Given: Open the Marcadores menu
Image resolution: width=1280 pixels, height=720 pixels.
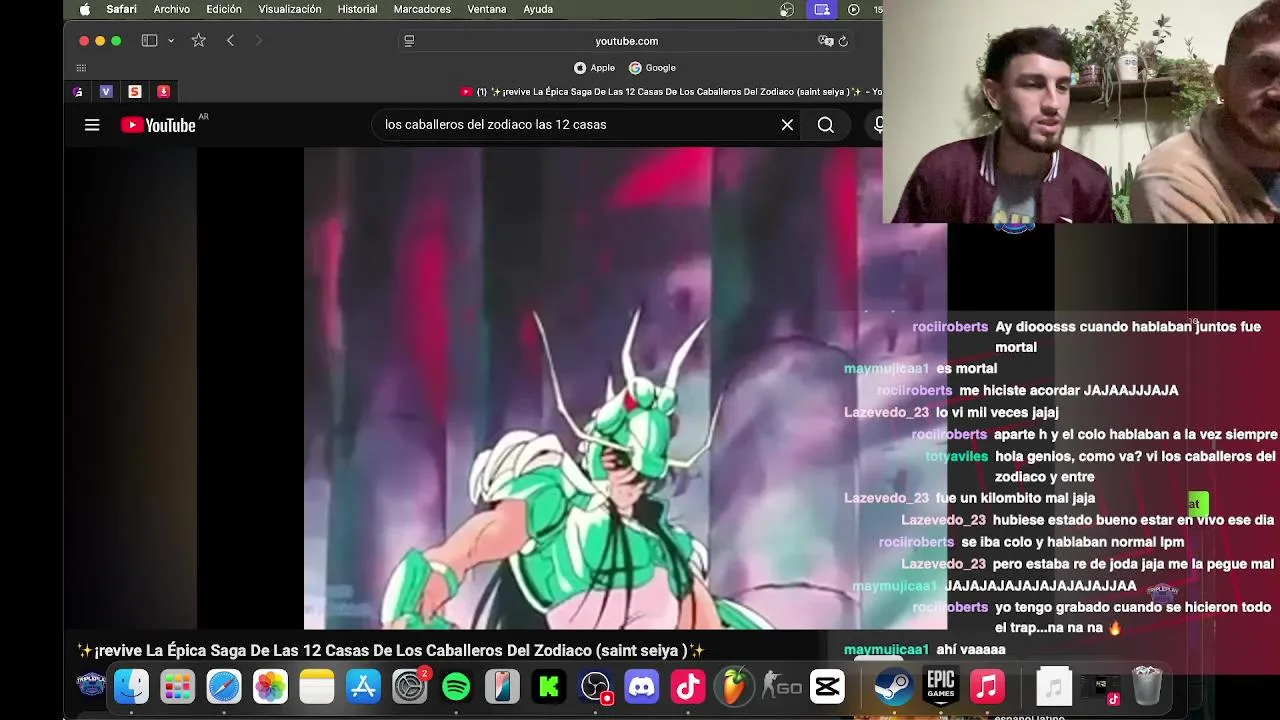Looking at the screenshot, I should (x=422, y=9).
